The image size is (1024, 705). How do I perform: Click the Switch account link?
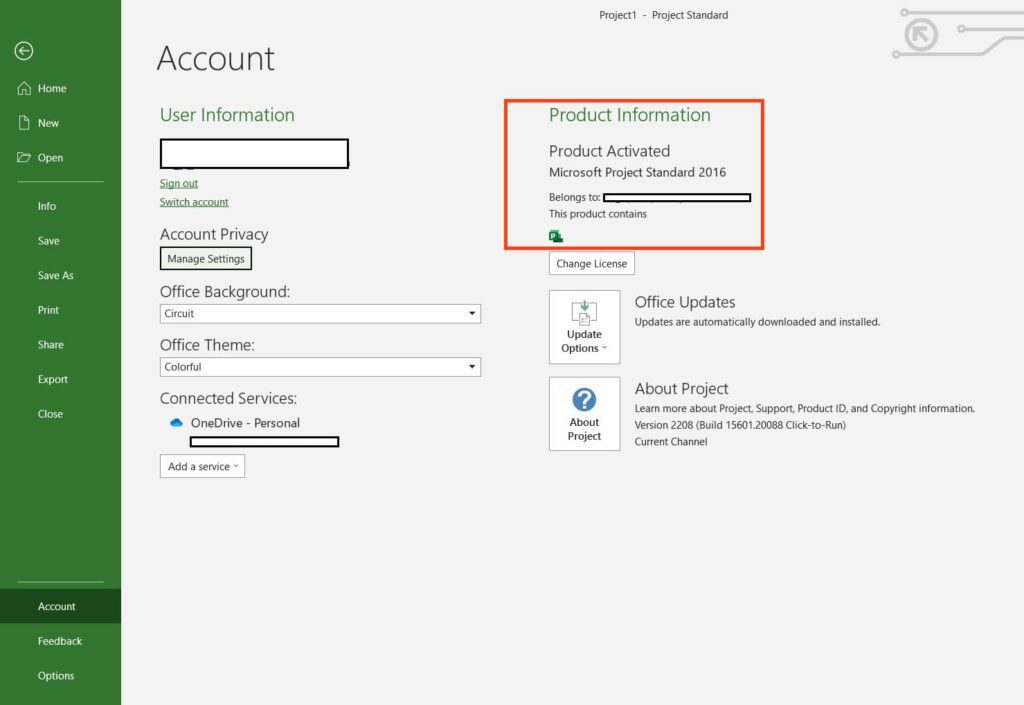point(194,202)
